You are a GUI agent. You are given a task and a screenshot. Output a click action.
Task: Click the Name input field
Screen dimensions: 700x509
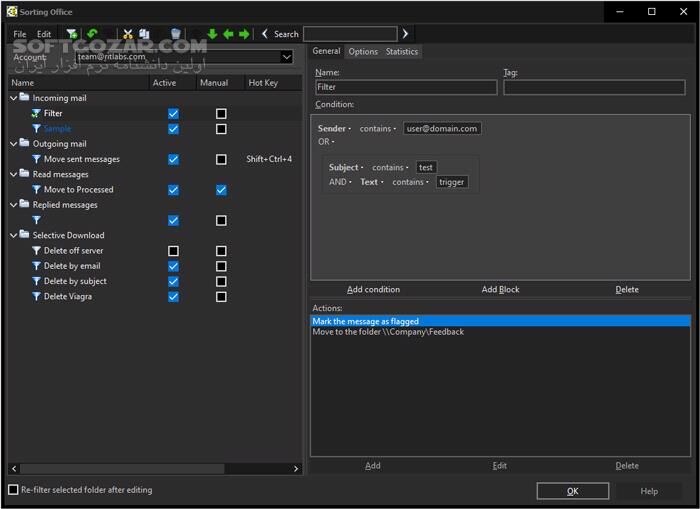[405, 88]
